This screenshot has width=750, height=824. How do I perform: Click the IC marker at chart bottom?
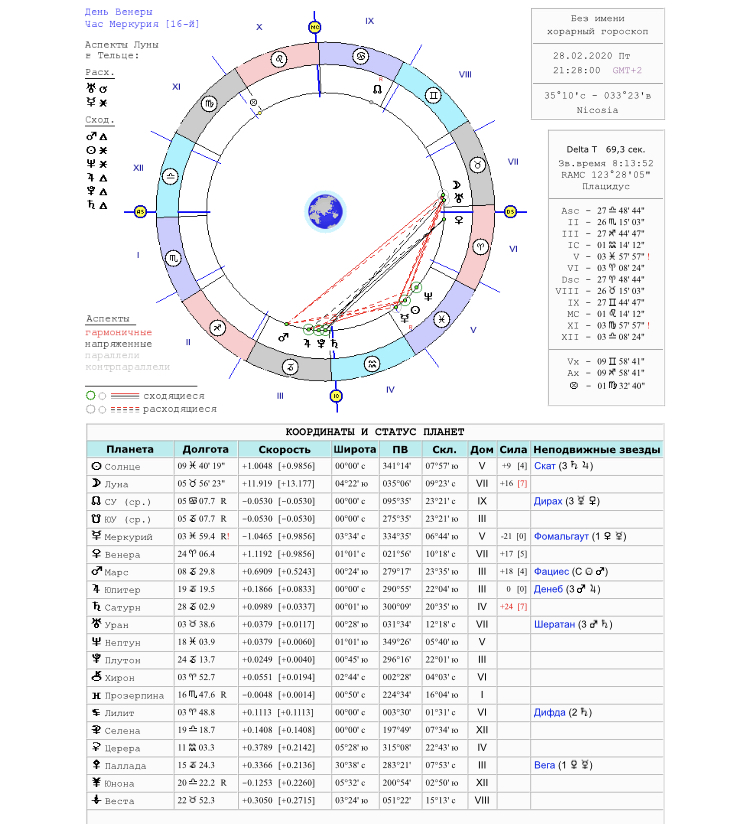tap(336, 396)
